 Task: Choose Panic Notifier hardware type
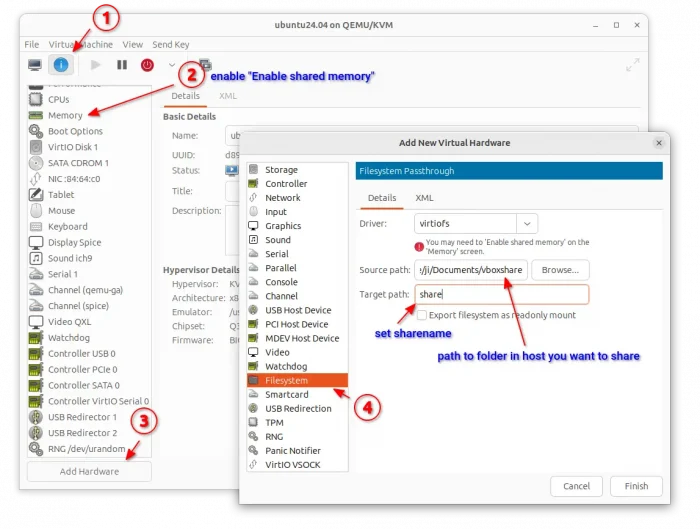coord(297,451)
